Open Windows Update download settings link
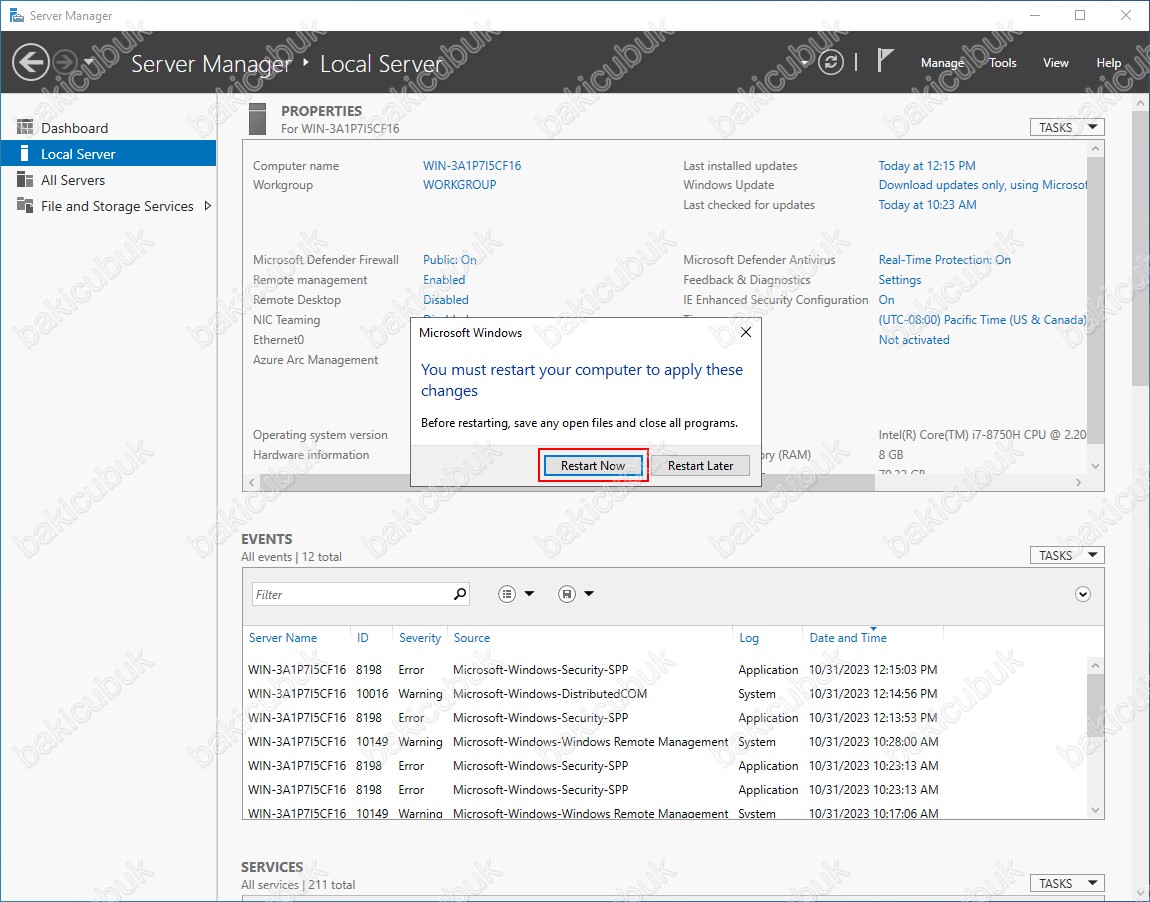Screen dimensions: 1150x902 (x=983, y=185)
